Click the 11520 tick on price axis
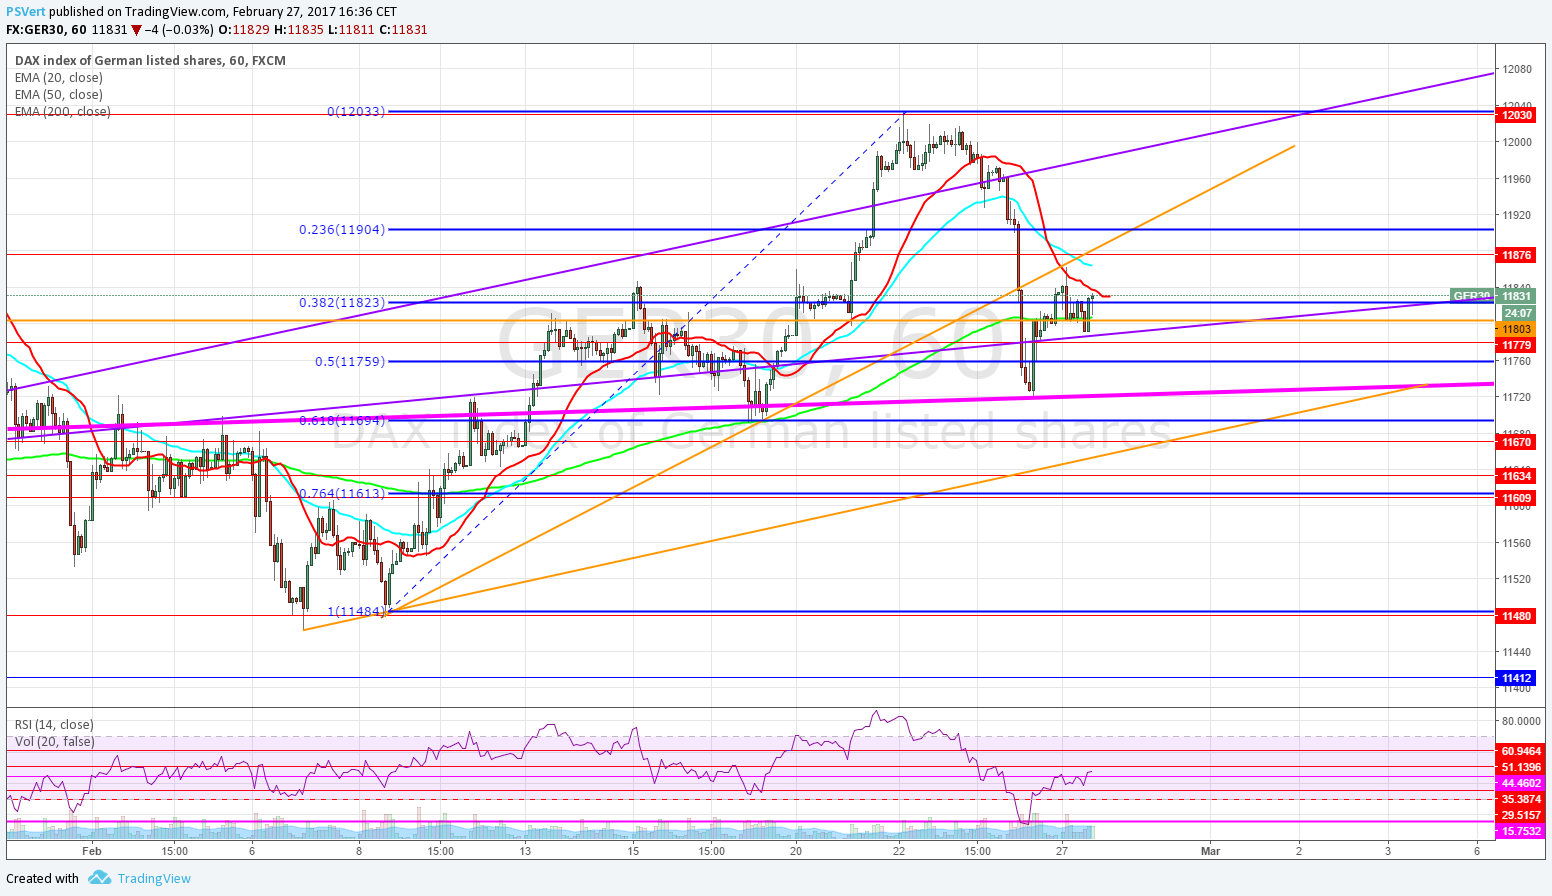Image resolution: width=1552 pixels, height=896 pixels. [x=1517, y=579]
